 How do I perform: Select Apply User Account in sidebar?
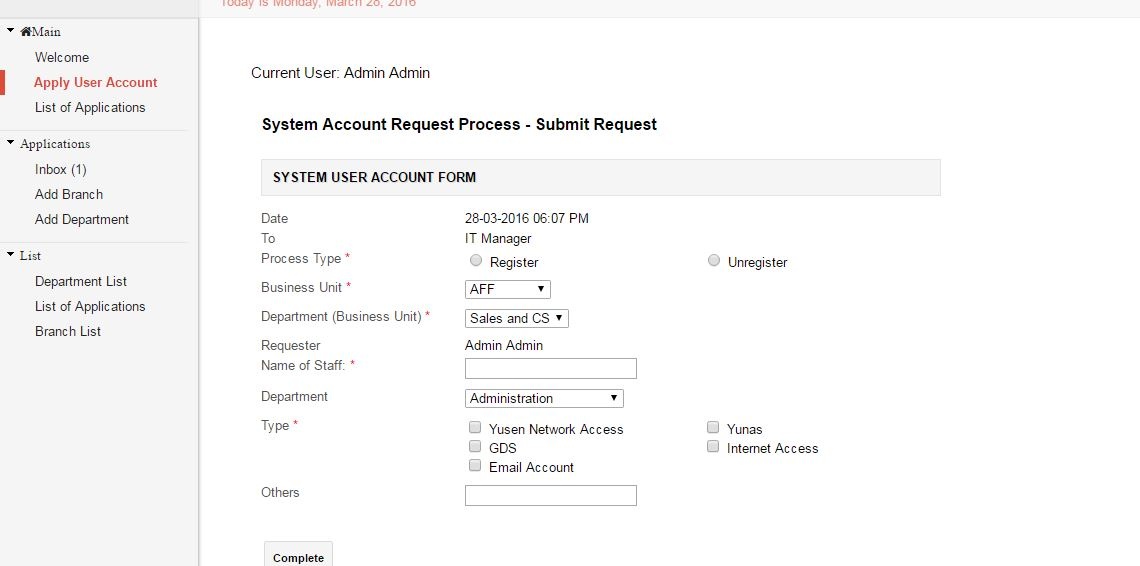tap(95, 82)
